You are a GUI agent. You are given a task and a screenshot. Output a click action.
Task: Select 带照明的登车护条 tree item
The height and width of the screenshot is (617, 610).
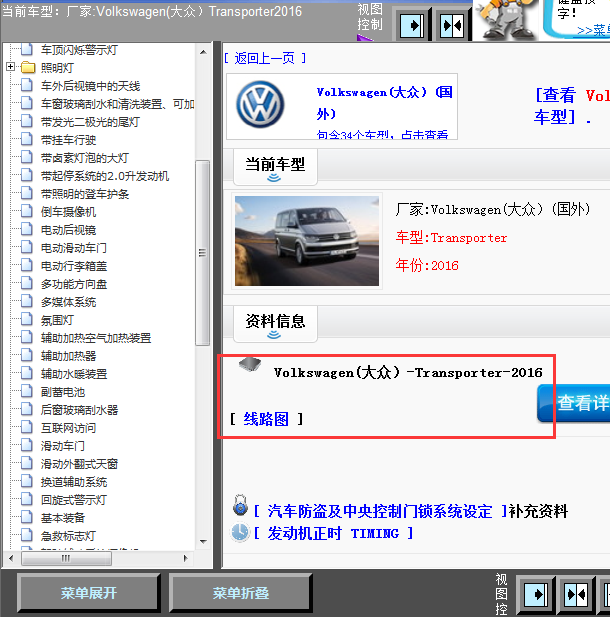[x=85, y=194]
